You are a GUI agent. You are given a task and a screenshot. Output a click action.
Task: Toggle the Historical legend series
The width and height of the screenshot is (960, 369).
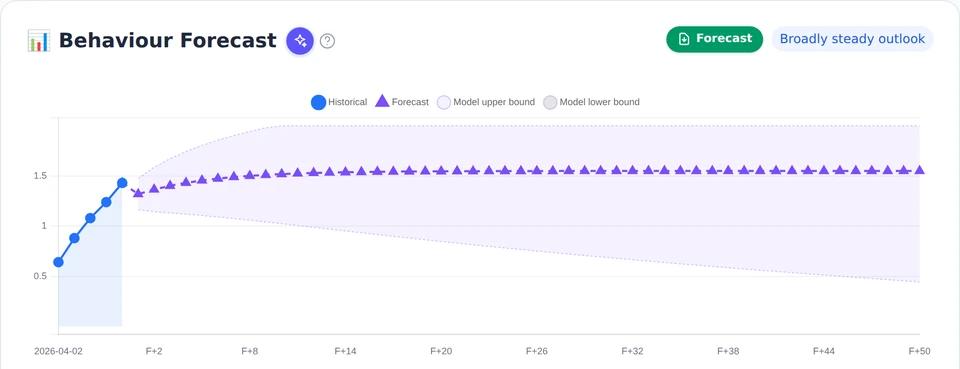pos(339,102)
